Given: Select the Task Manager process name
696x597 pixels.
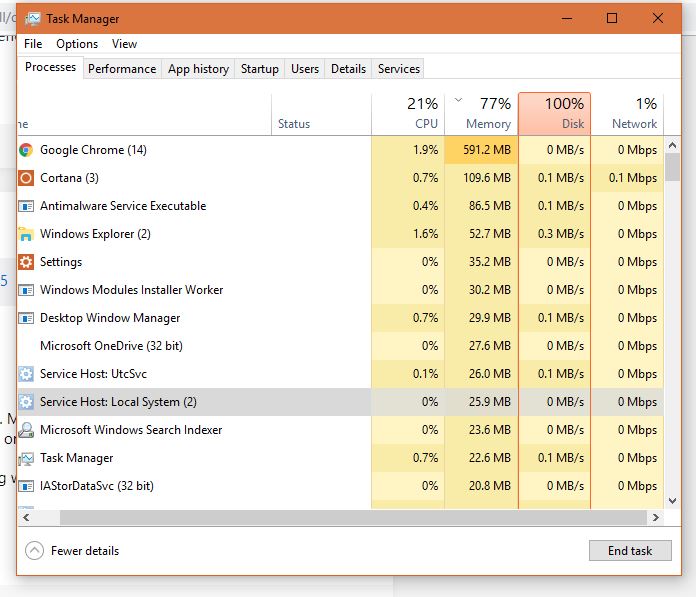Looking at the screenshot, I should tap(76, 458).
